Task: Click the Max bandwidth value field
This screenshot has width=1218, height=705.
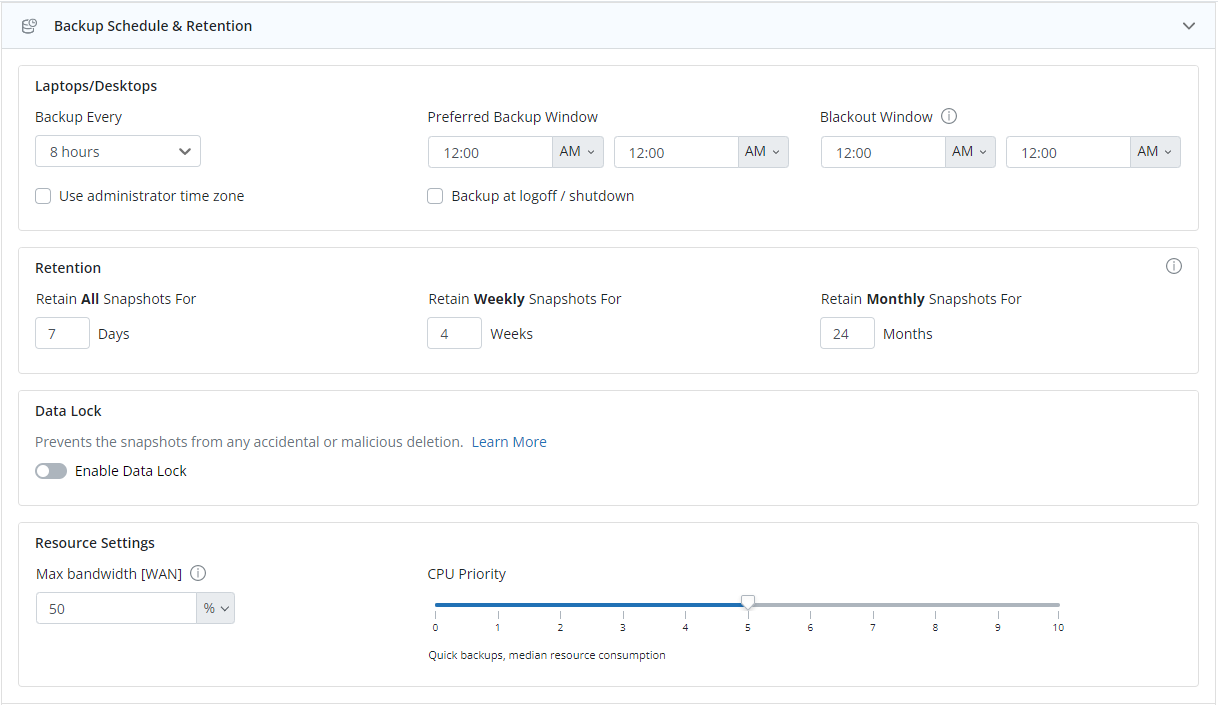Action: 116,608
